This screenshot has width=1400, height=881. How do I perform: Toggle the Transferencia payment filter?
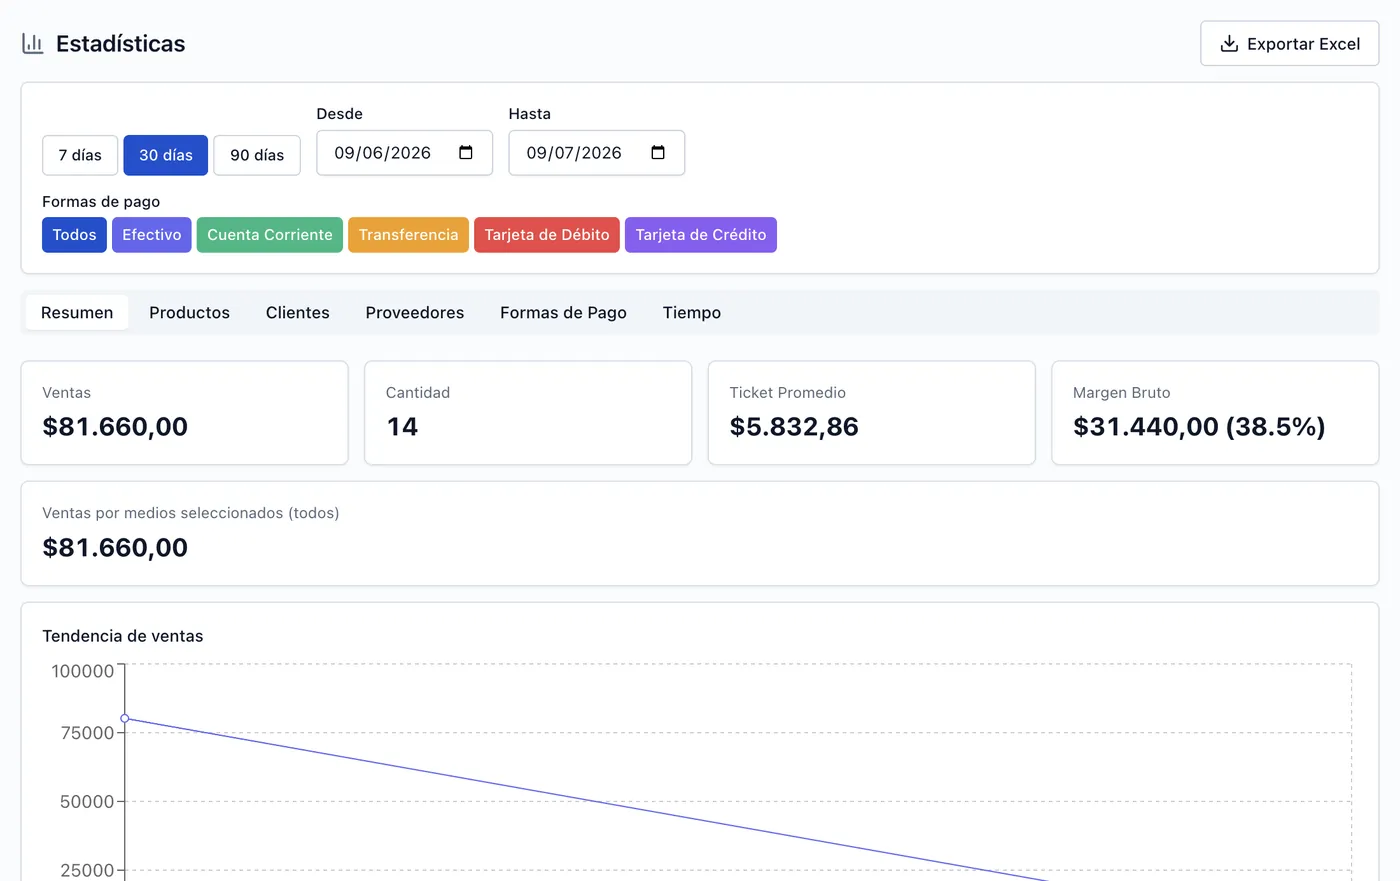[408, 235]
